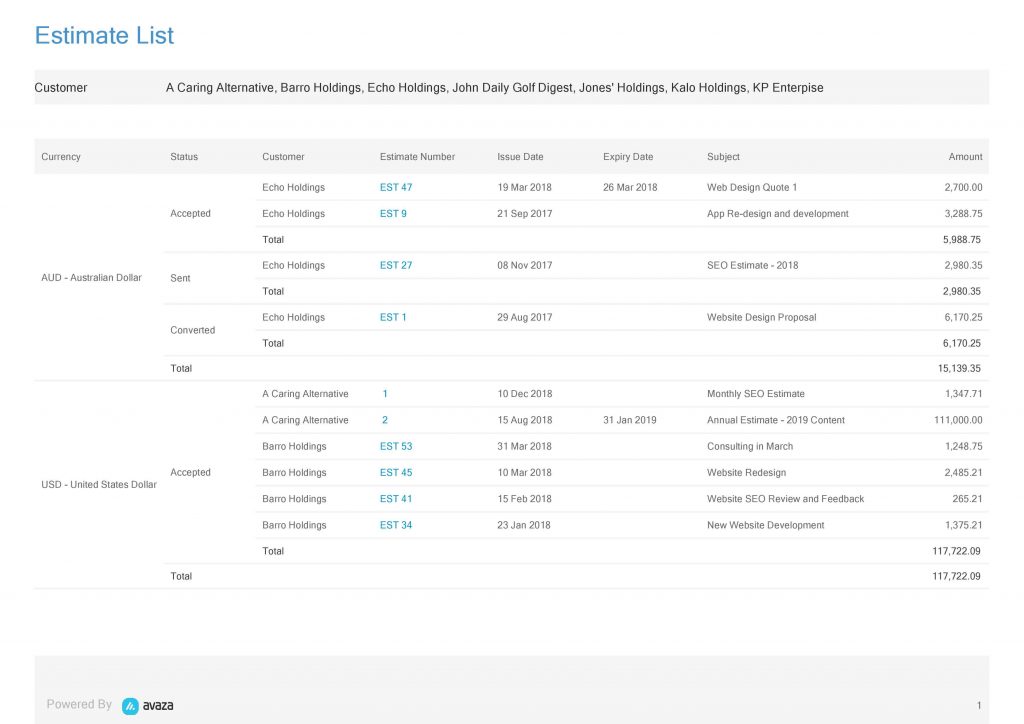Select subject Annual Estimate - 2019 Content
The image size is (1024, 724).
pyautogui.click(x=776, y=420)
